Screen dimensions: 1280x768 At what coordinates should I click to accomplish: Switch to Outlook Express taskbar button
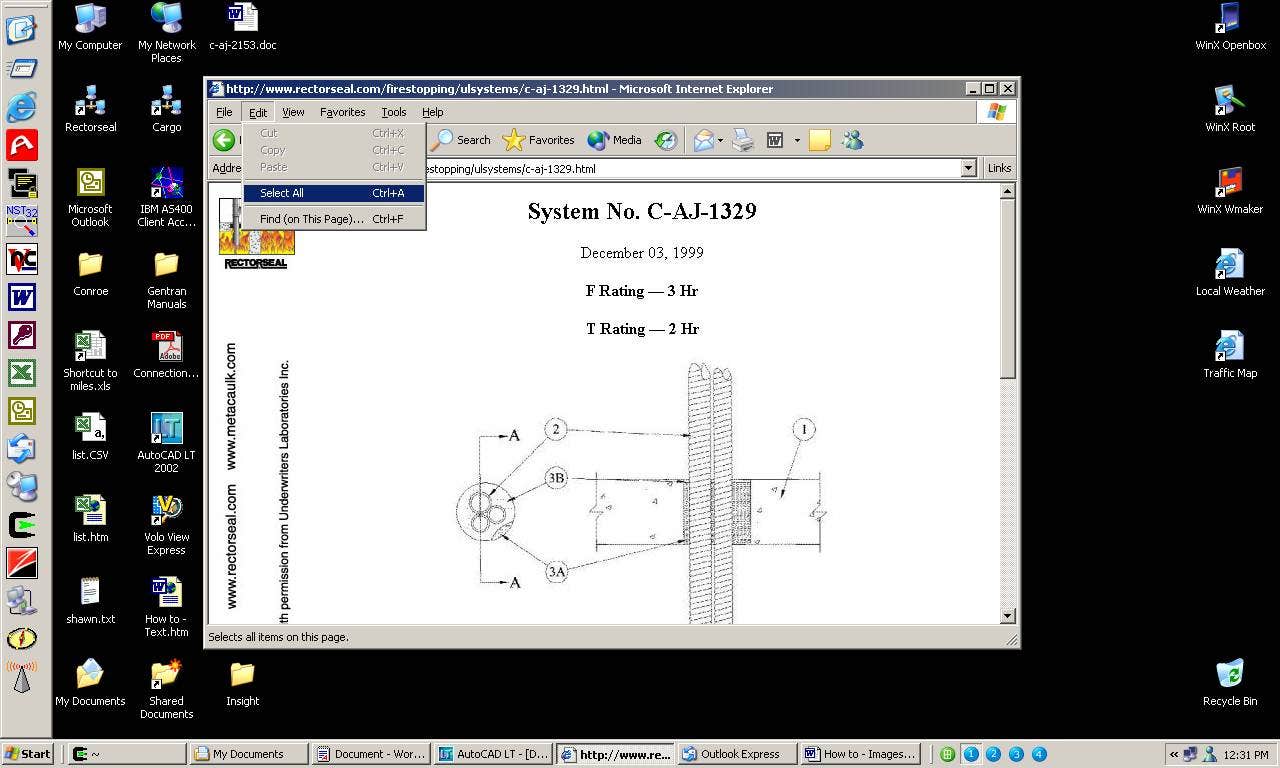point(737,754)
